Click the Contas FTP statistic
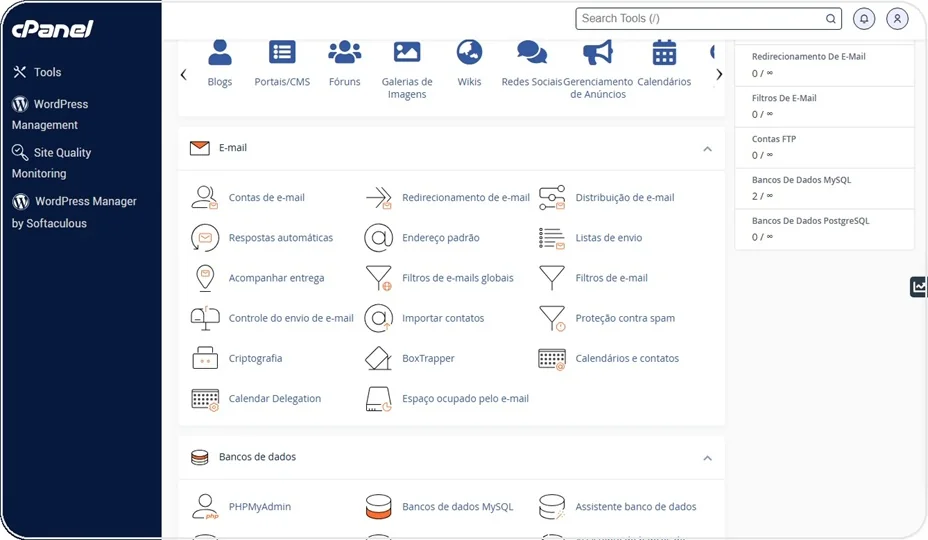The width and height of the screenshot is (928, 540). click(x=824, y=147)
